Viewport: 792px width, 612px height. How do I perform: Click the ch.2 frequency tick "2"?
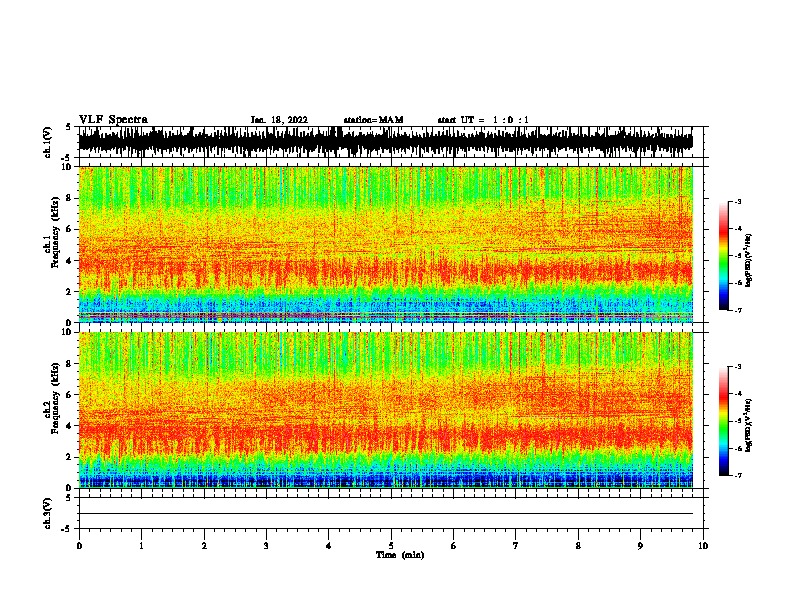[x=70, y=457]
